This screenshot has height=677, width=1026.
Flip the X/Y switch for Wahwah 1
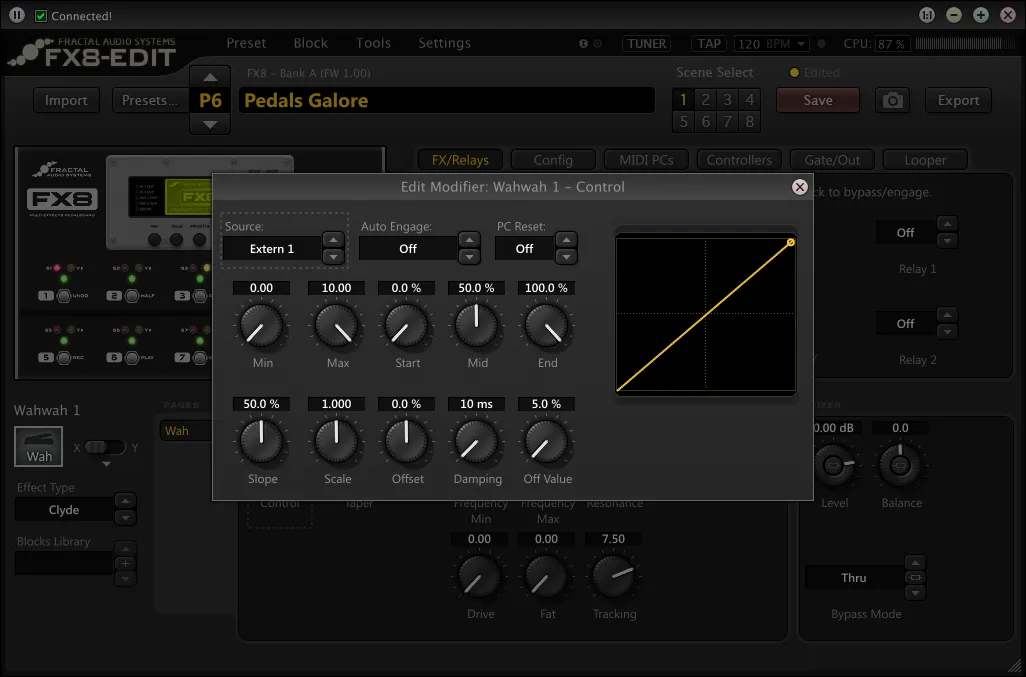click(105, 447)
